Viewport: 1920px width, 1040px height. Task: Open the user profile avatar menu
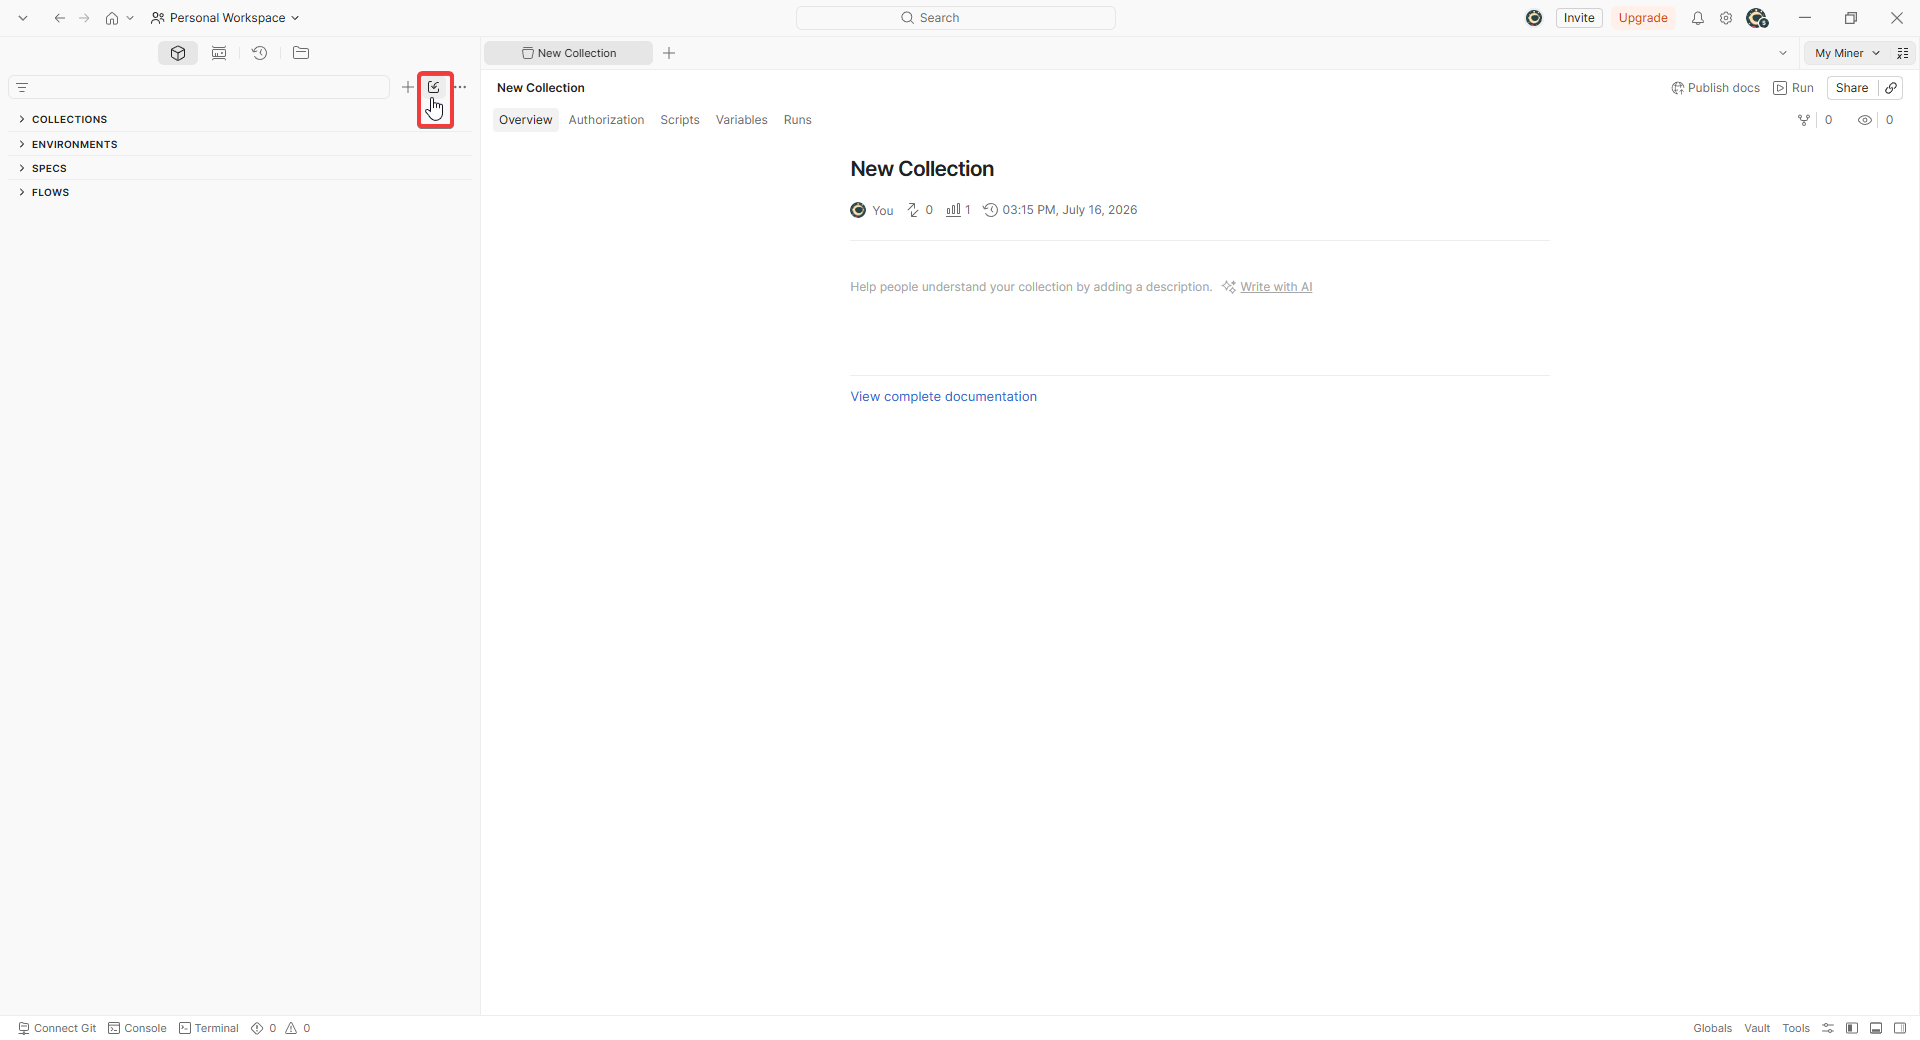click(1757, 18)
